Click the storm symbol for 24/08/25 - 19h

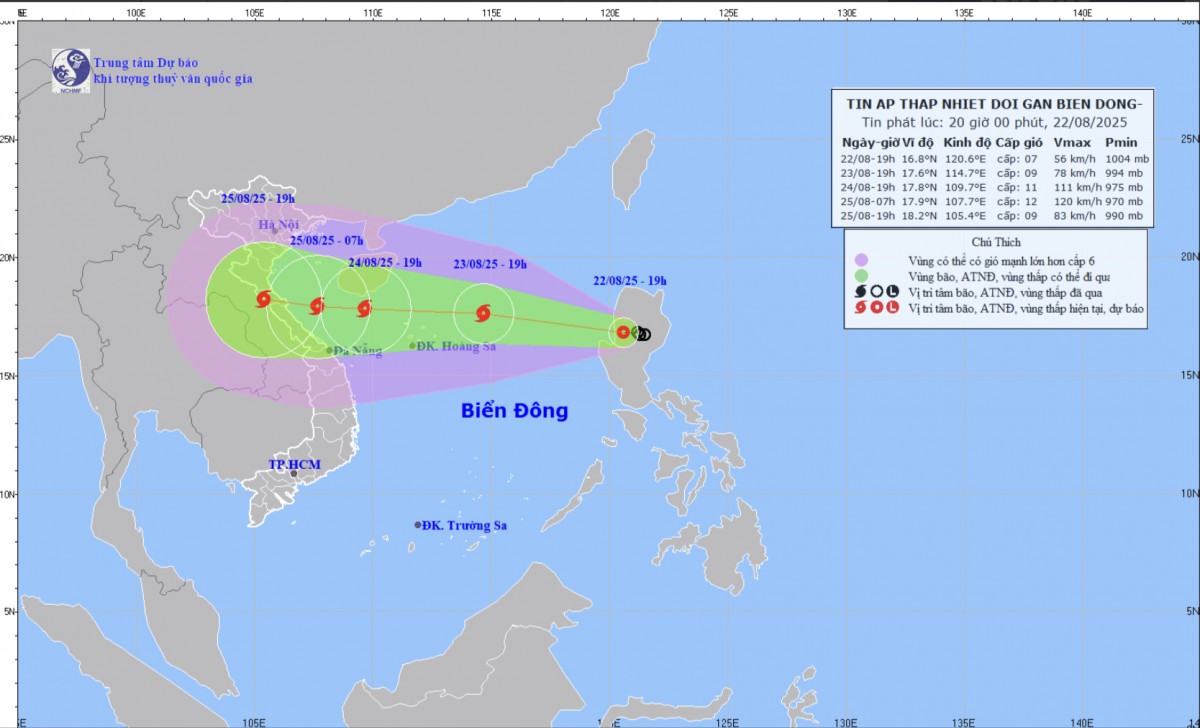coord(364,308)
